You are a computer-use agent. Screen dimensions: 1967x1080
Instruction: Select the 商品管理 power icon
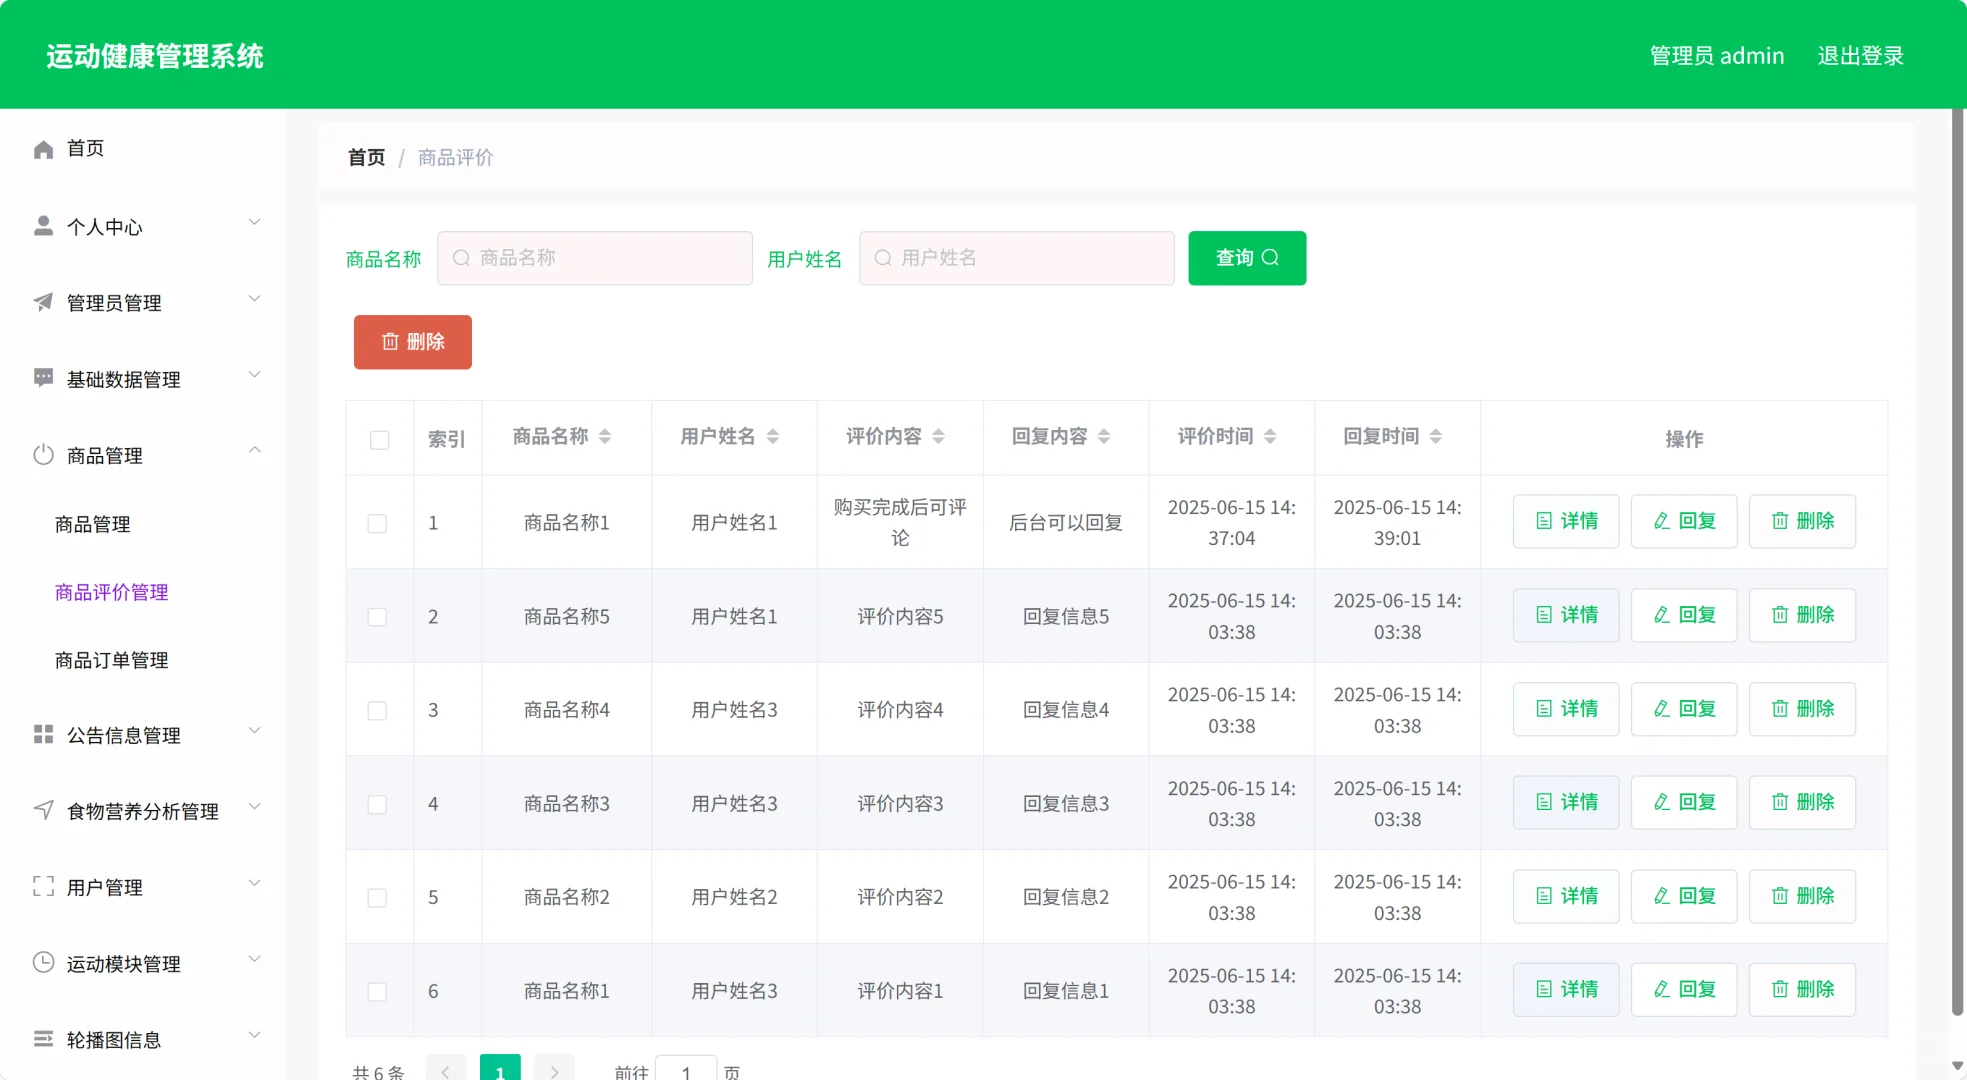[43, 455]
